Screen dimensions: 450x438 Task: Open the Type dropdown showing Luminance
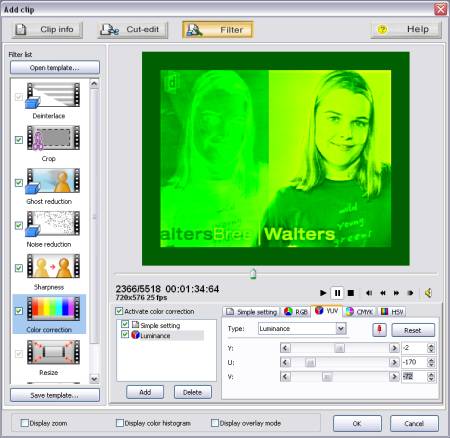pyautogui.click(x=340, y=329)
